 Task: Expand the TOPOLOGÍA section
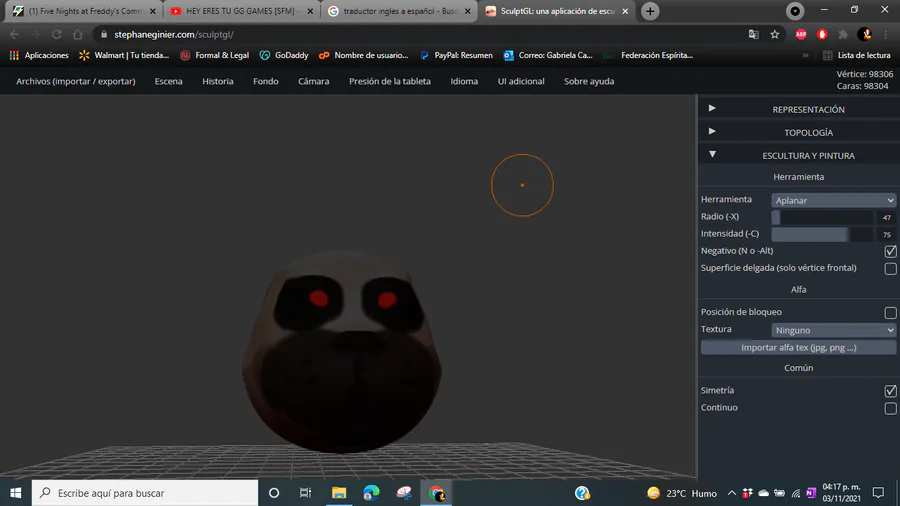pyautogui.click(x=799, y=132)
